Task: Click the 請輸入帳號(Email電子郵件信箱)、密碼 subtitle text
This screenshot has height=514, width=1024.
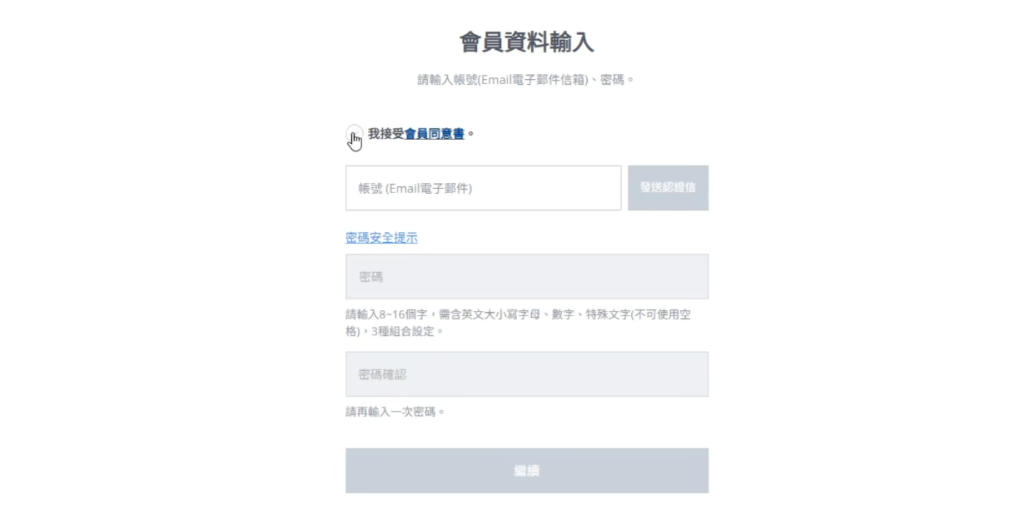Action: 526,79
